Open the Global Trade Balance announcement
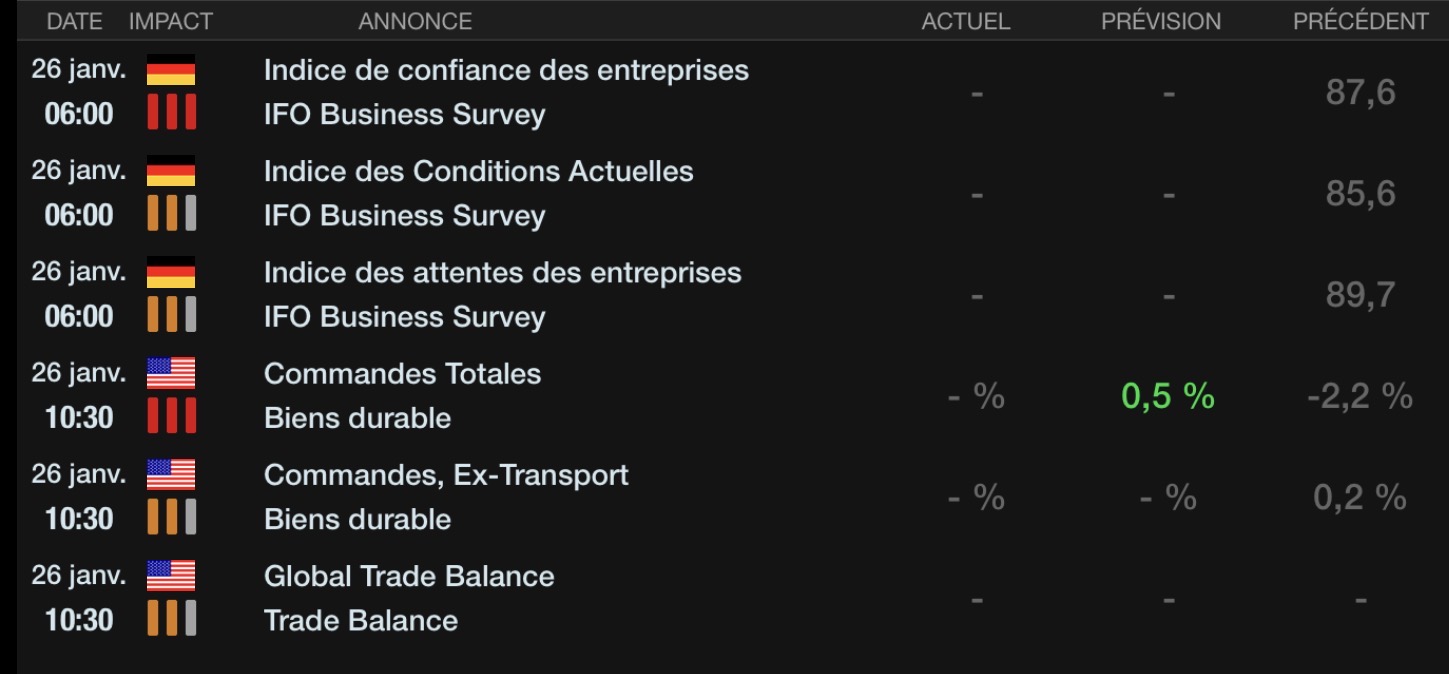Screen dimensions: 1449x674 409,576
